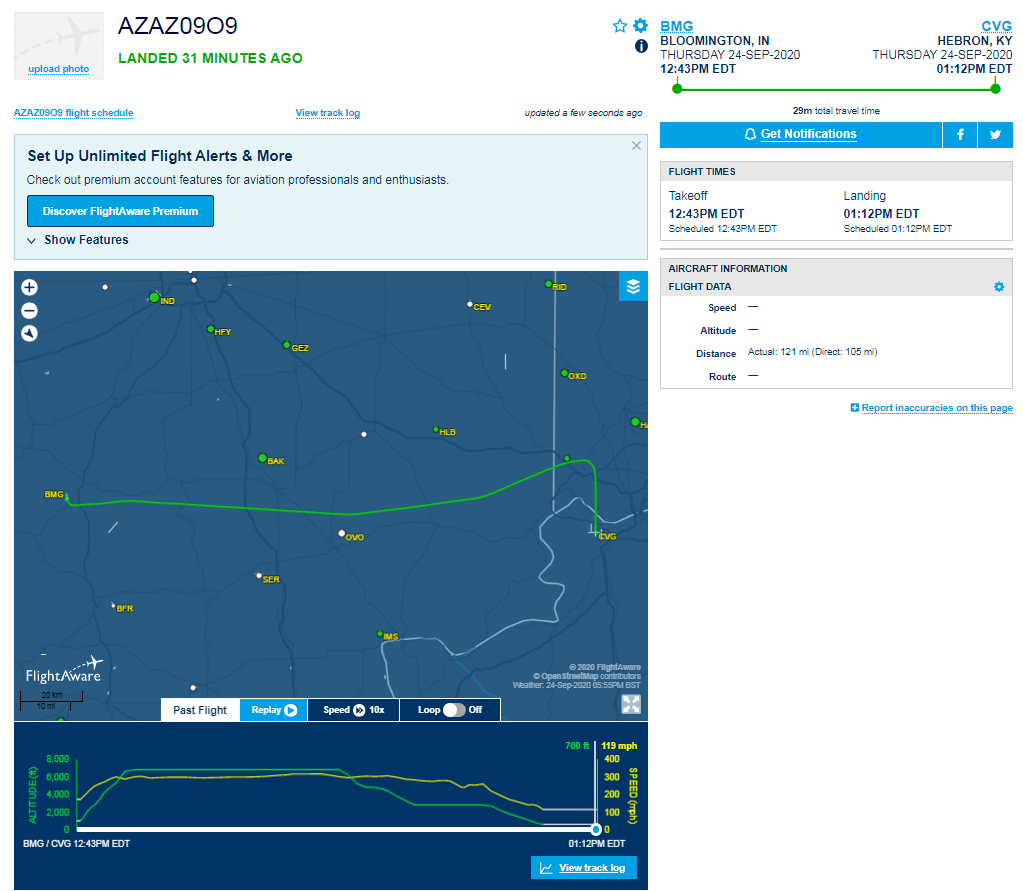Open flight data settings gear
The height and width of the screenshot is (891, 1023).
coord(999,287)
